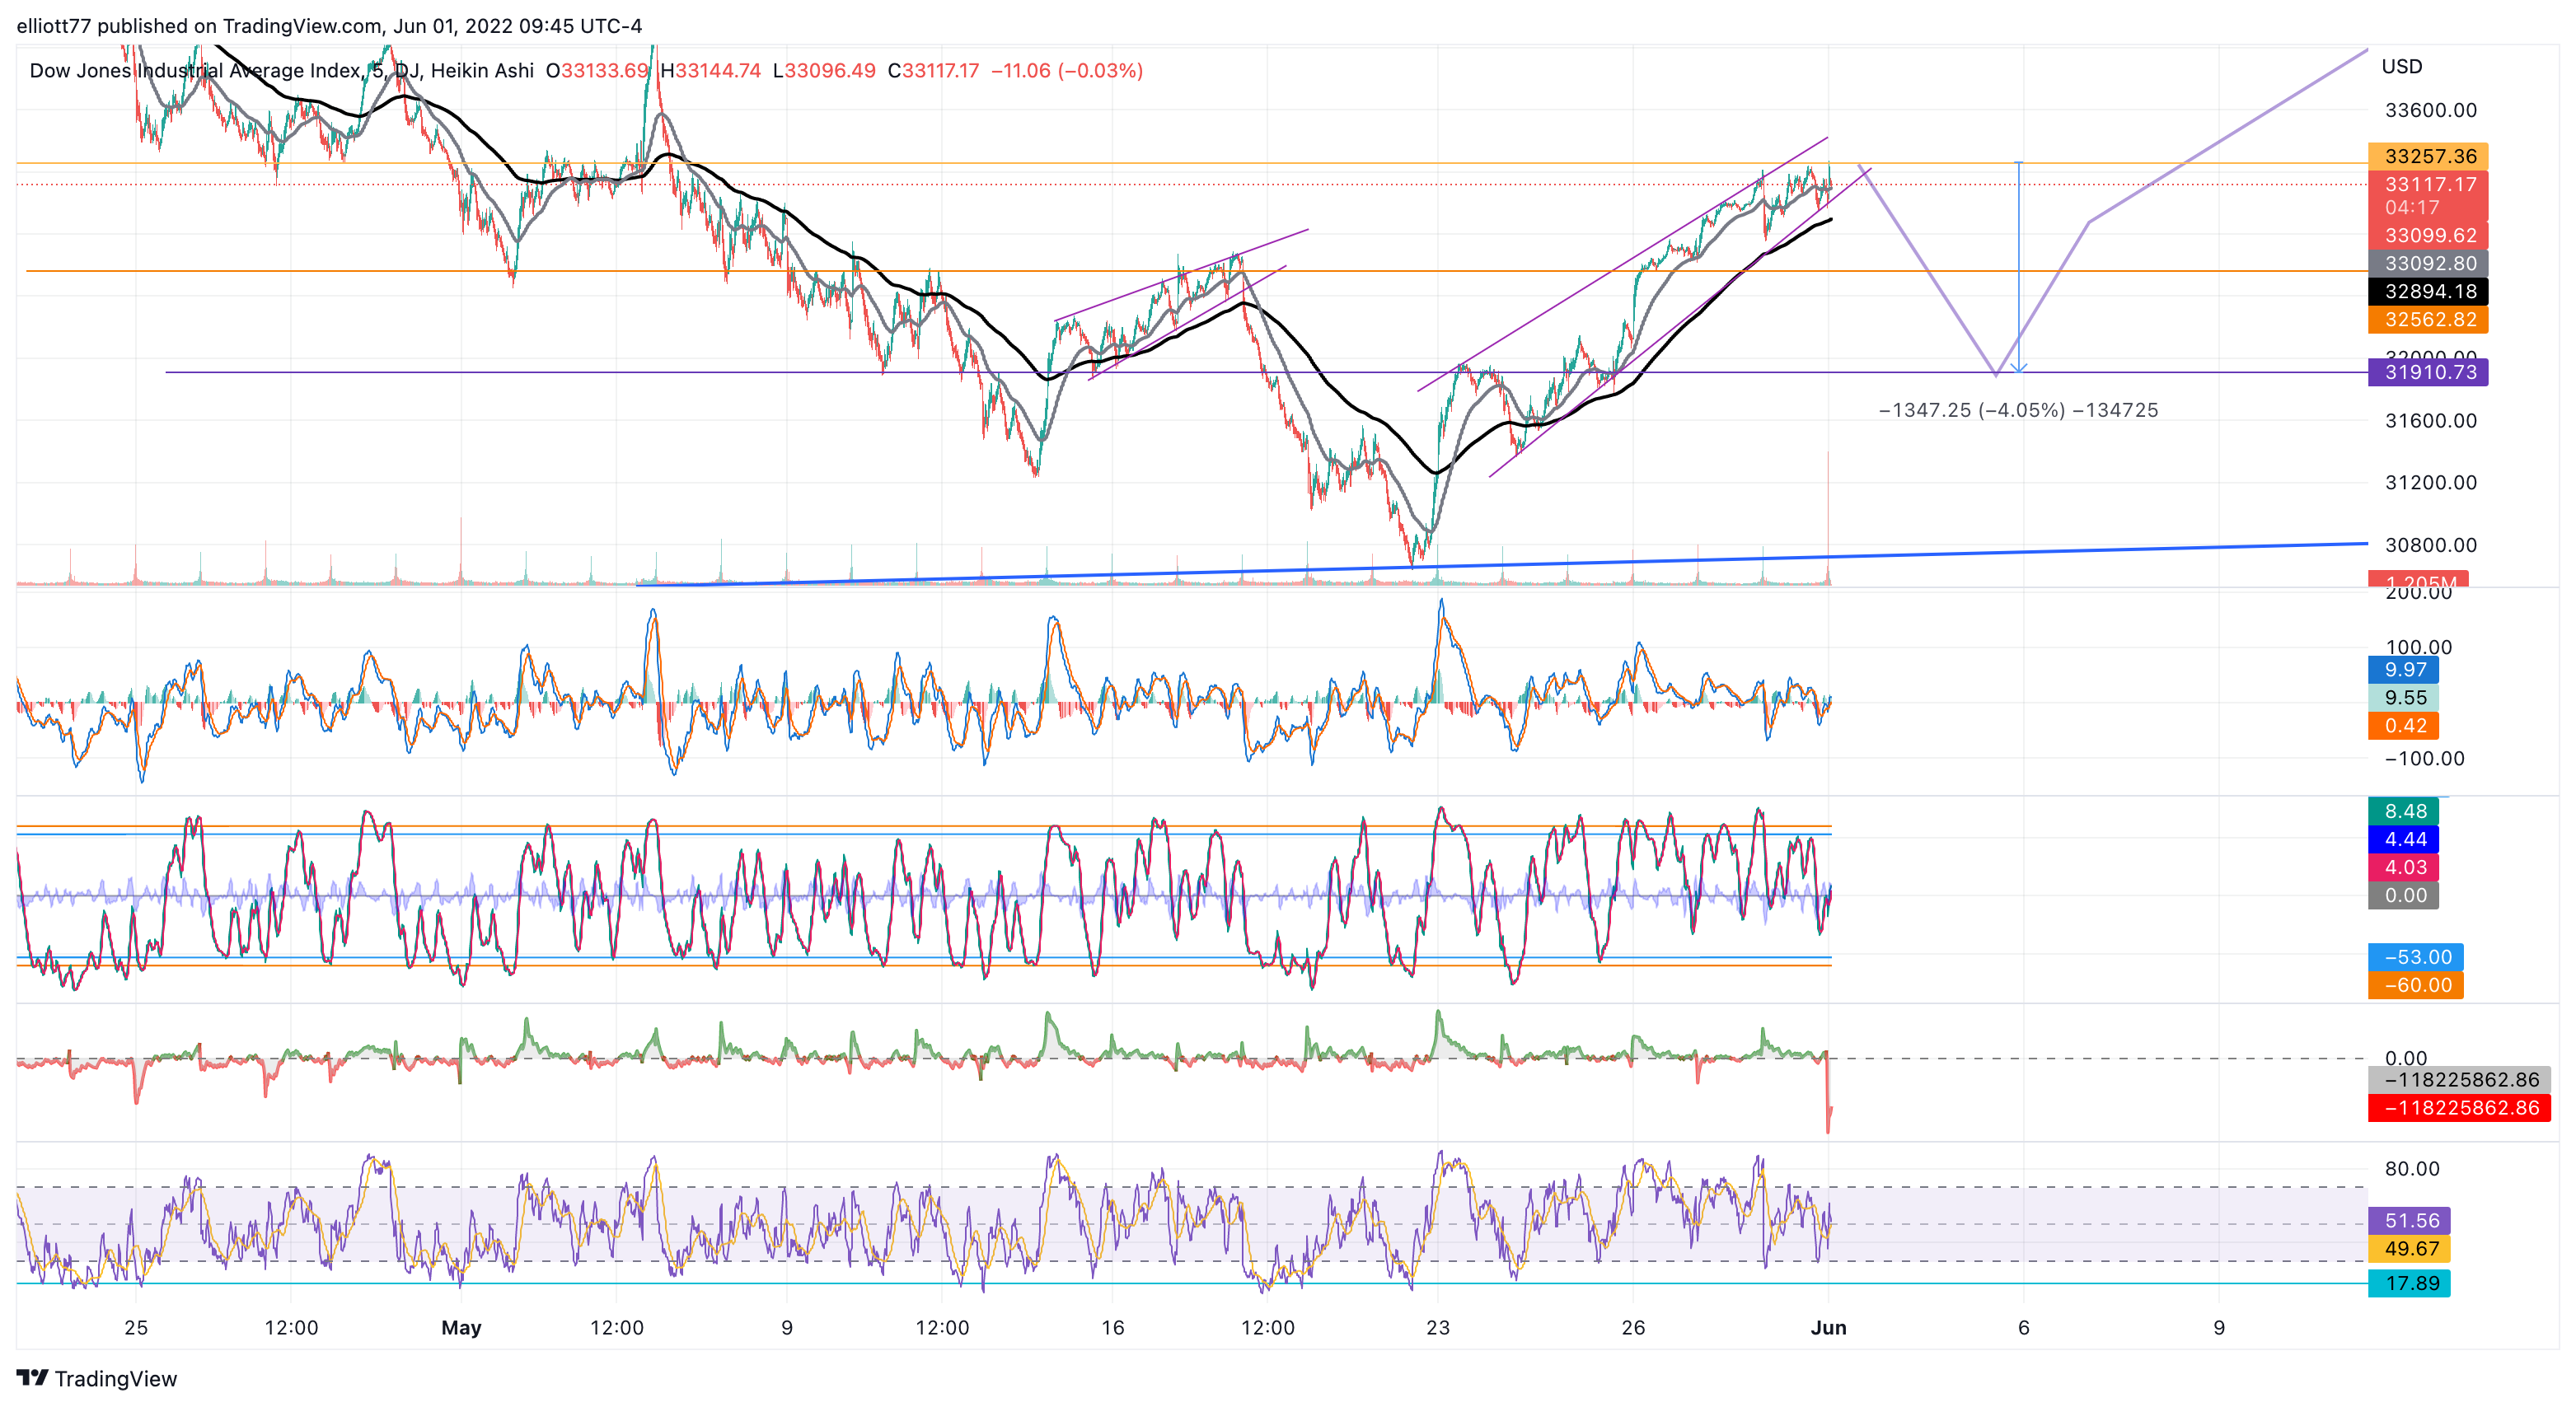Click the green 8.48 oscillator value

click(2403, 811)
